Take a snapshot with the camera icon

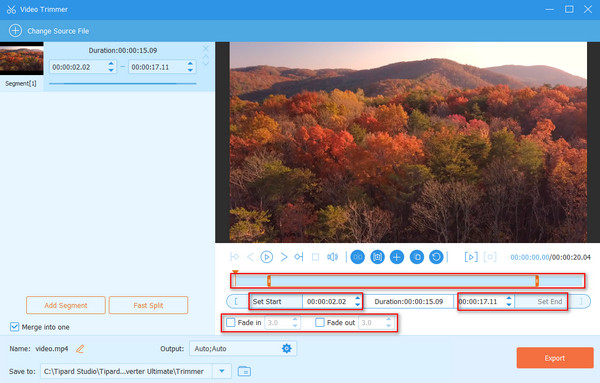click(x=377, y=257)
